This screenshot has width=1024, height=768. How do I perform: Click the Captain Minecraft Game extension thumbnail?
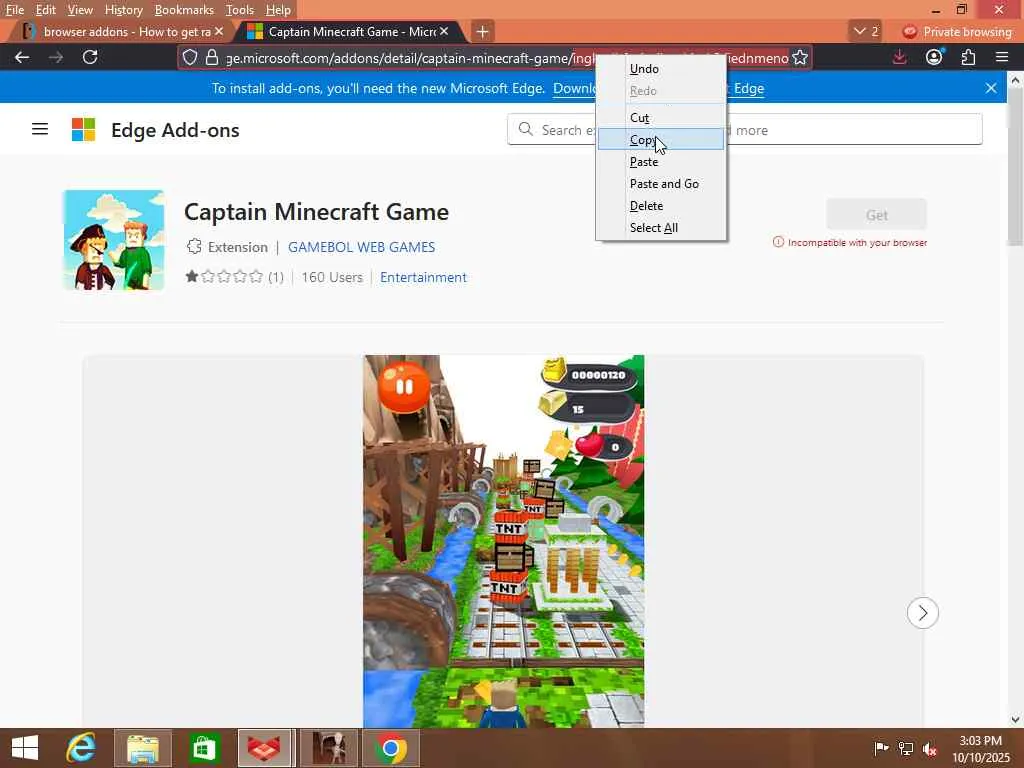point(114,240)
